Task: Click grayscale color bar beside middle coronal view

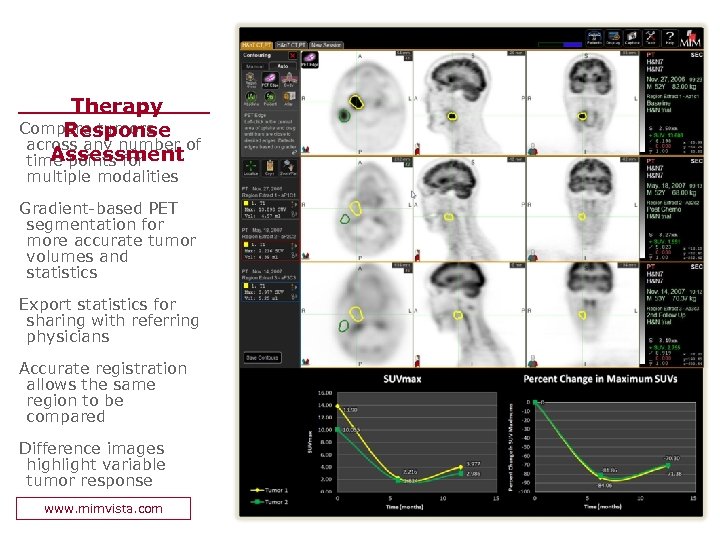Action: coord(642,209)
